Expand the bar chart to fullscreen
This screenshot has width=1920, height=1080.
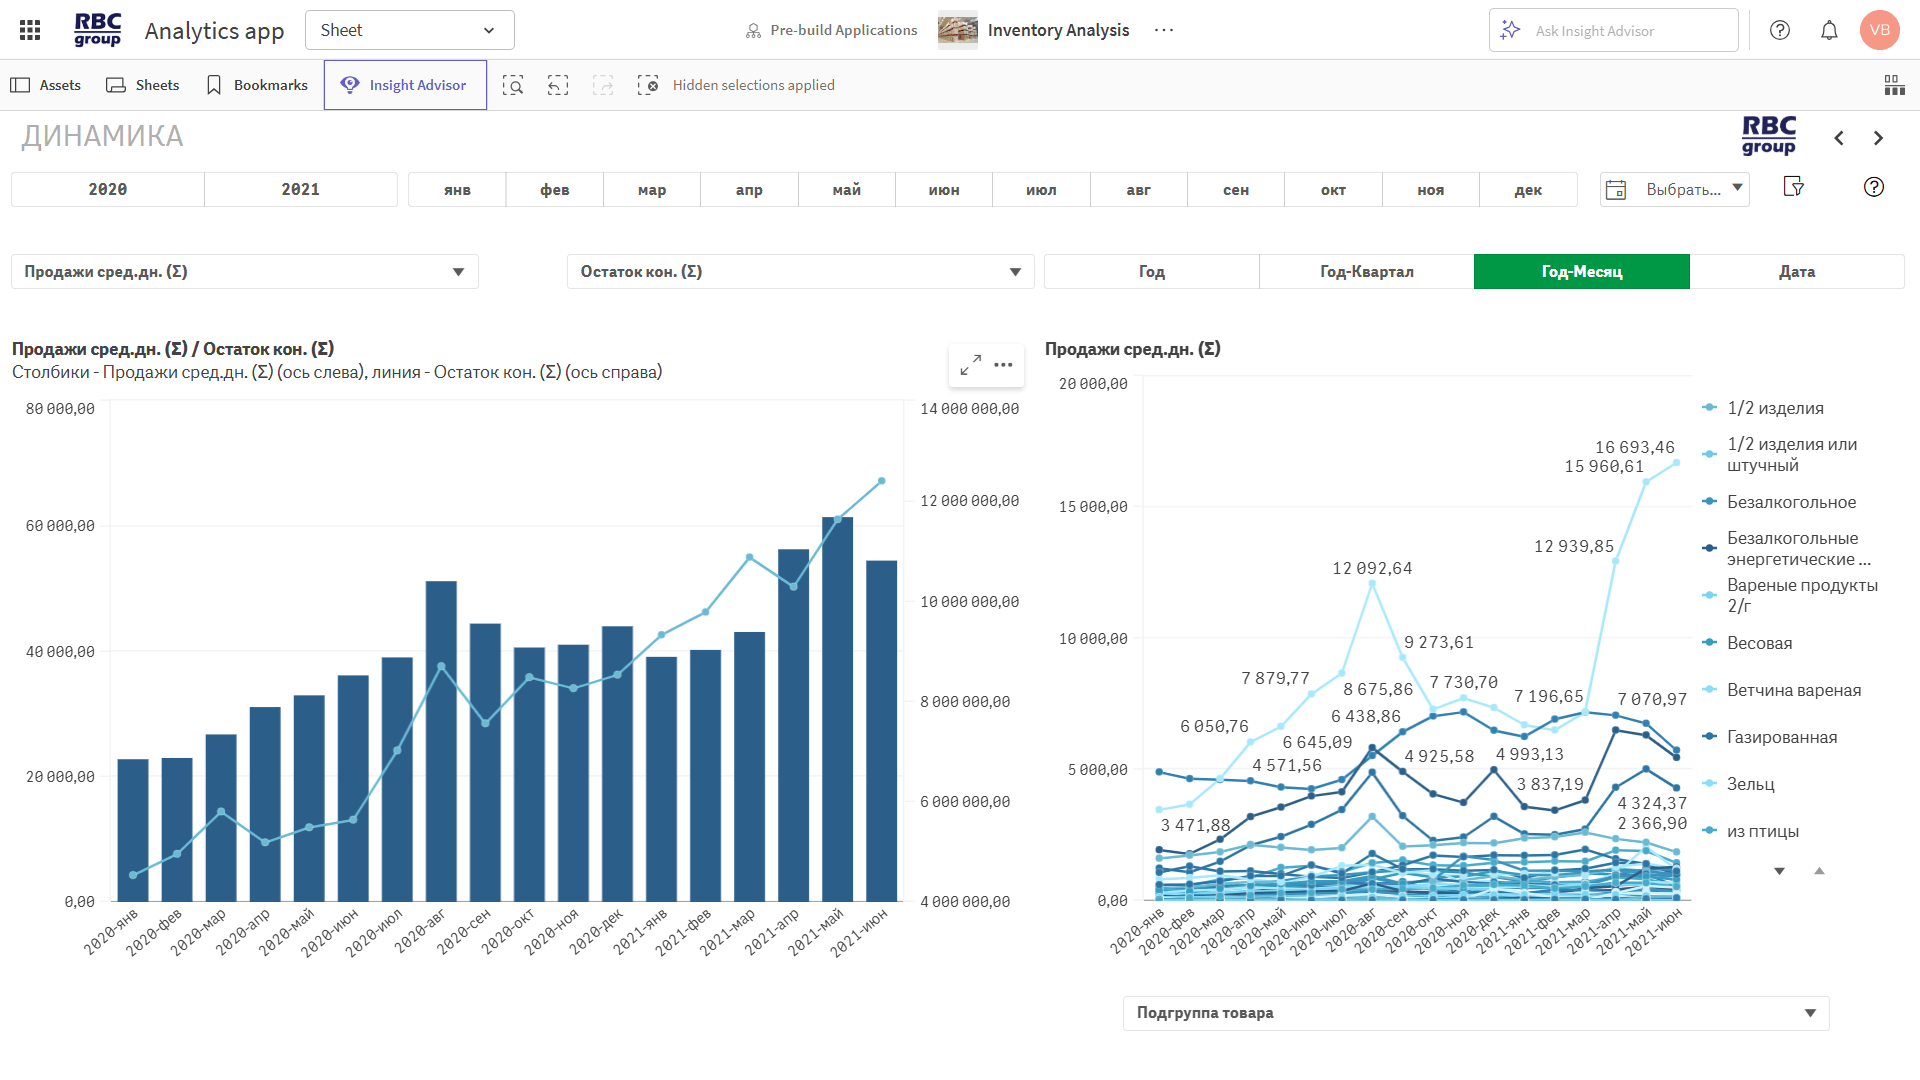click(968, 365)
